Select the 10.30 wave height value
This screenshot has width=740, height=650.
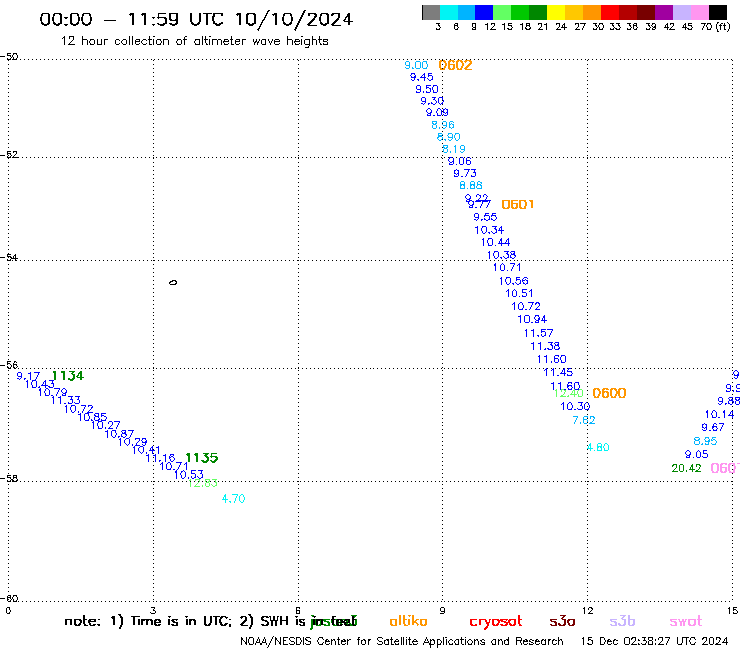click(x=575, y=406)
